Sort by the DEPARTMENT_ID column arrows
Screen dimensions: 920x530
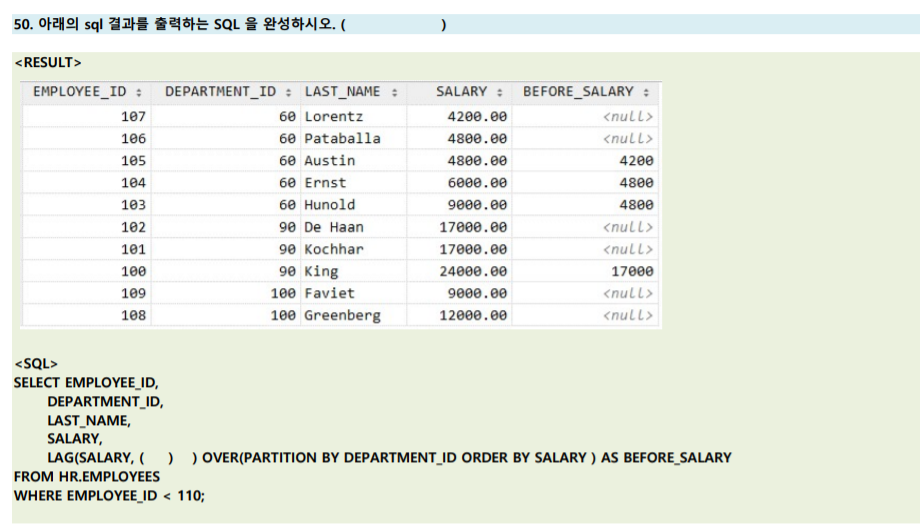pyautogui.click(x=288, y=93)
